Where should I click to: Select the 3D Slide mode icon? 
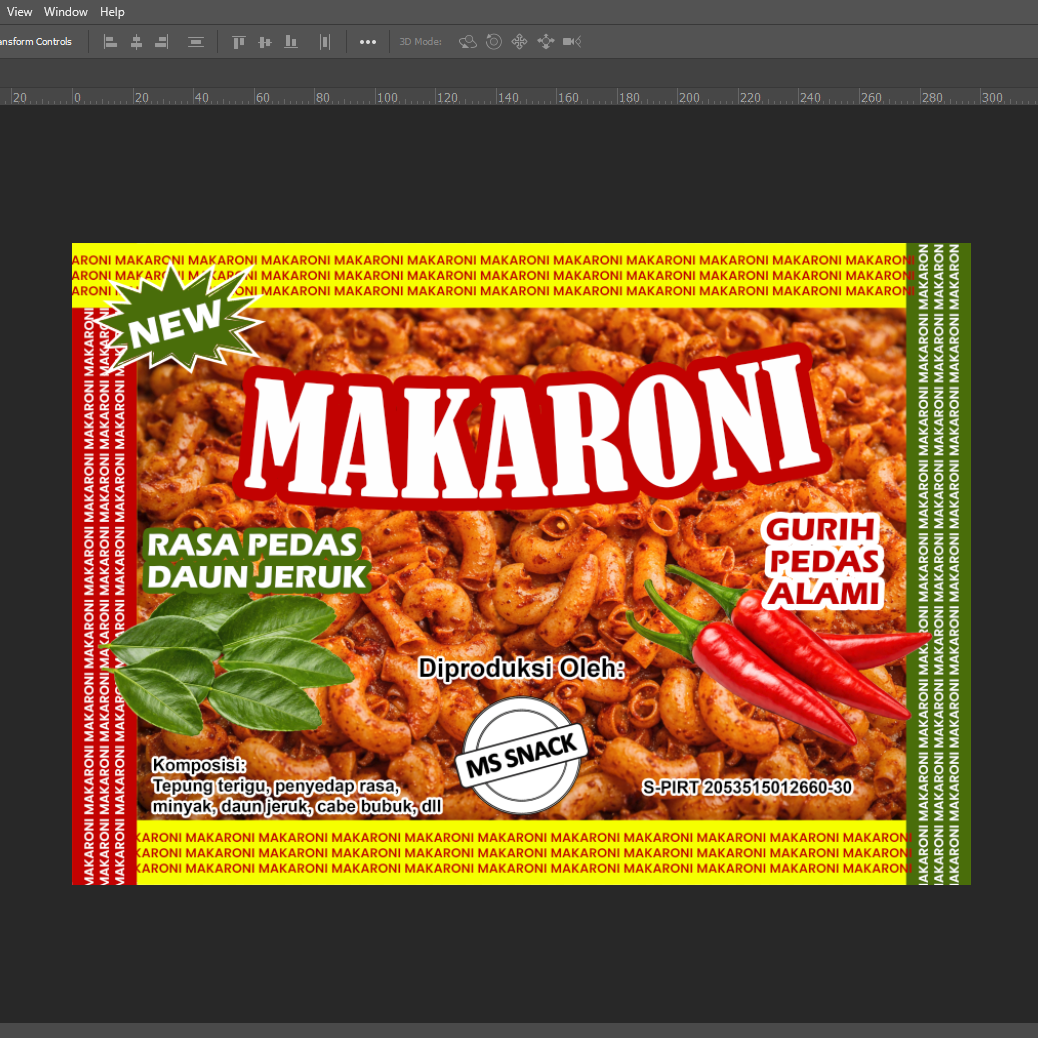point(545,42)
